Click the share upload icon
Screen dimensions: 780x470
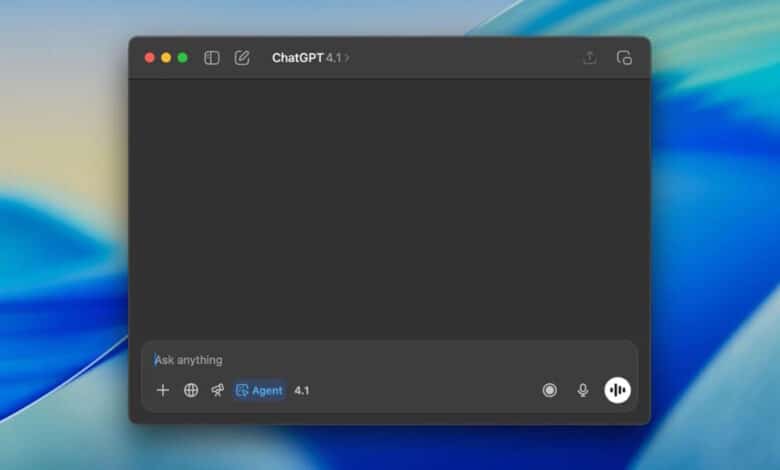pyautogui.click(x=590, y=58)
